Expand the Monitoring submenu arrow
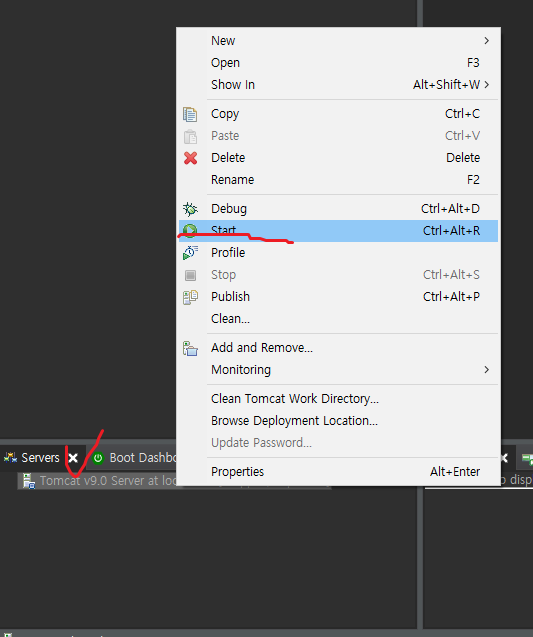The height and width of the screenshot is (637, 533). [x=486, y=370]
